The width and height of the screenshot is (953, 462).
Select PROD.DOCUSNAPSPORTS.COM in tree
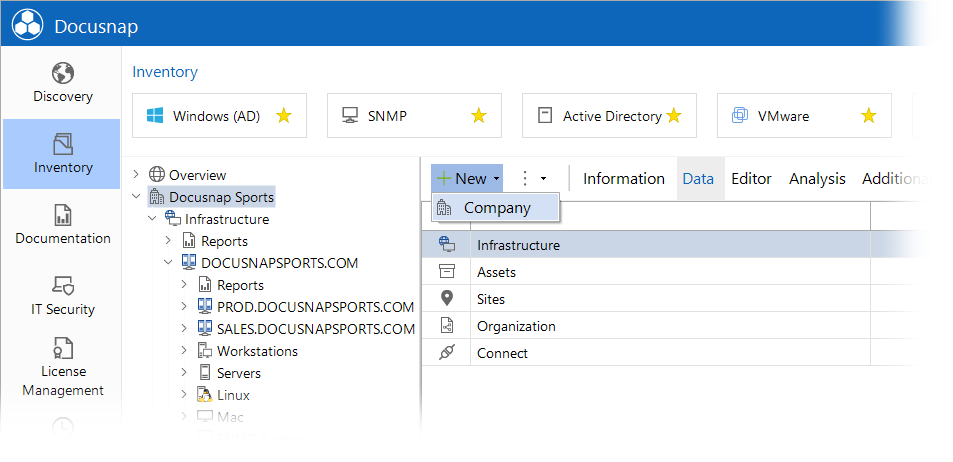[x=315, y=307]
